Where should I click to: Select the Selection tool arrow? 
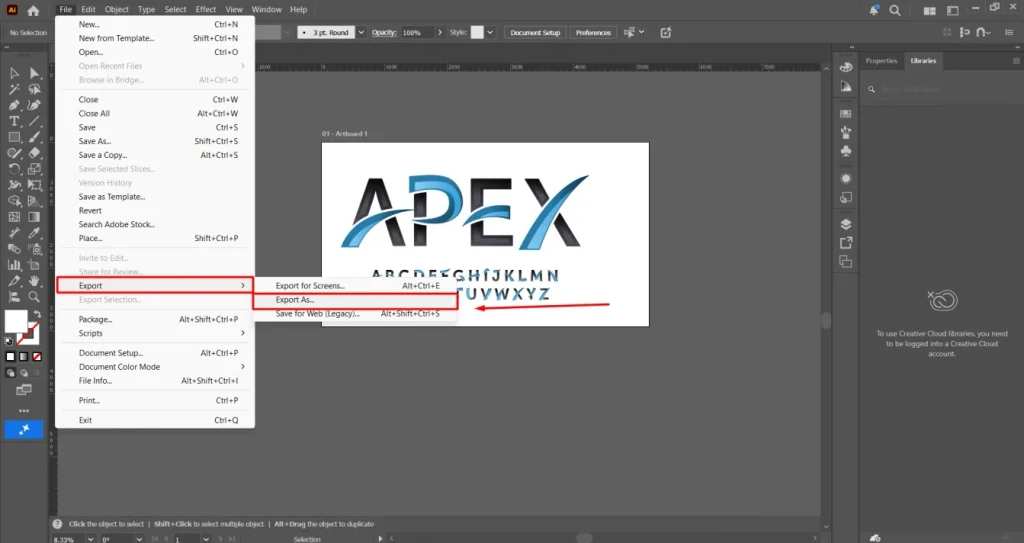coord(14,73)
